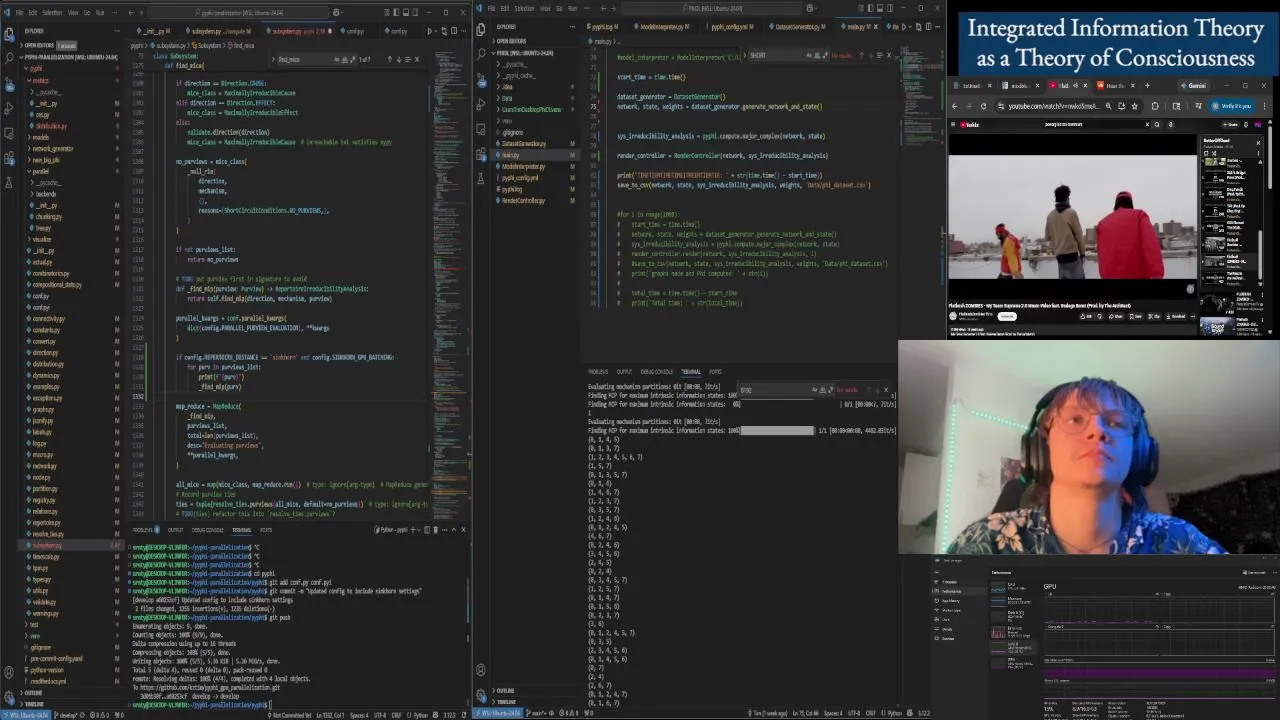Run Python file in left VS Code editor
Screen dimensions: 1280x720
(430, 31)
